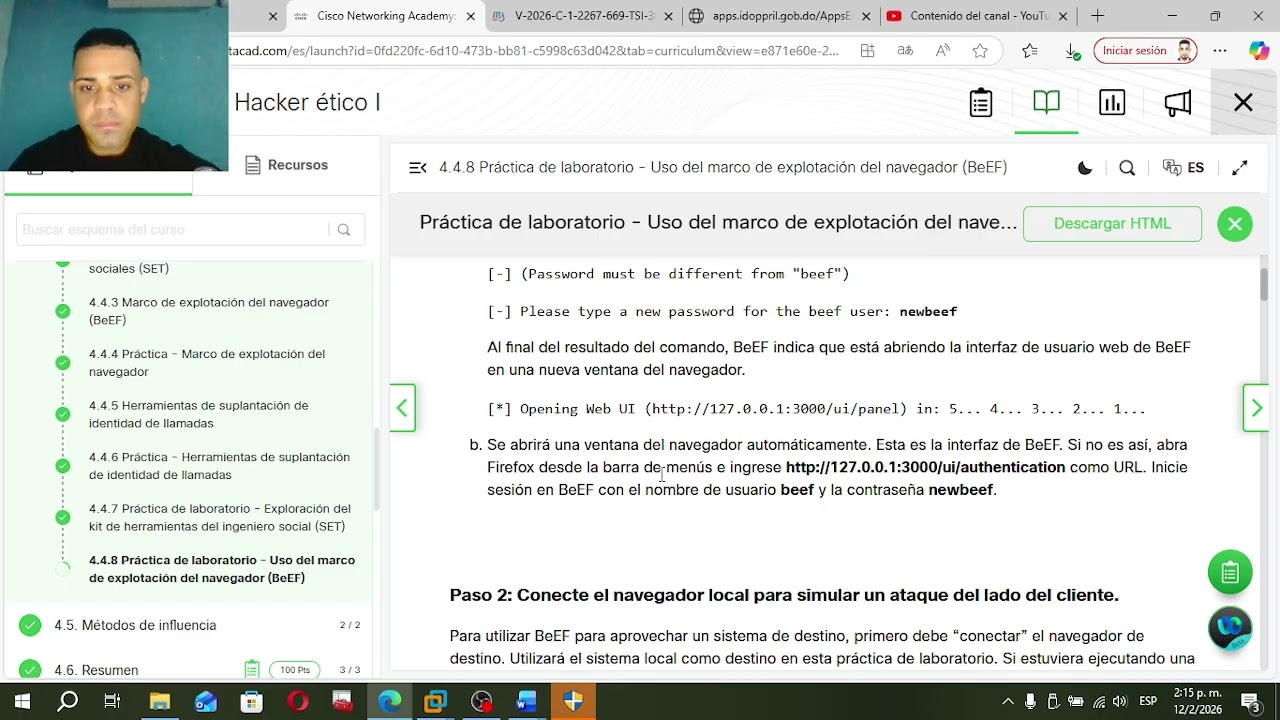Open the course notes clipboard icon
This screenshot has width=1280, height=720.
coord(981,102)
